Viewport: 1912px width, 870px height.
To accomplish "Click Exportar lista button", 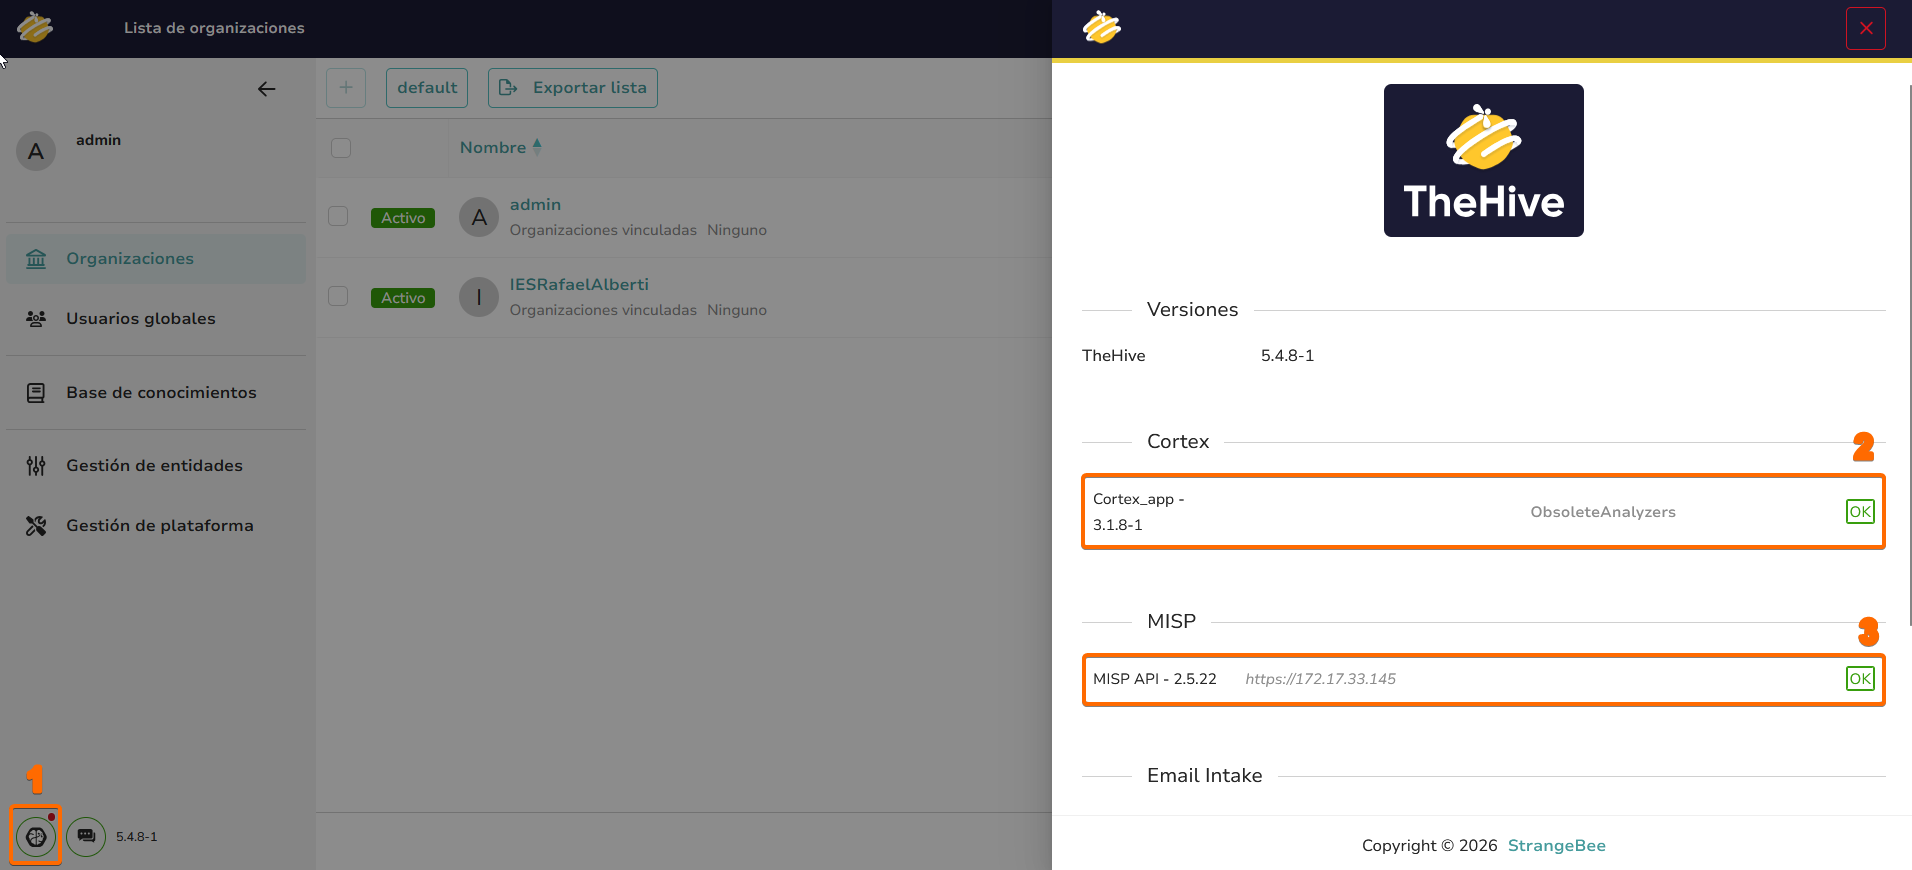I will click(573, 88).
